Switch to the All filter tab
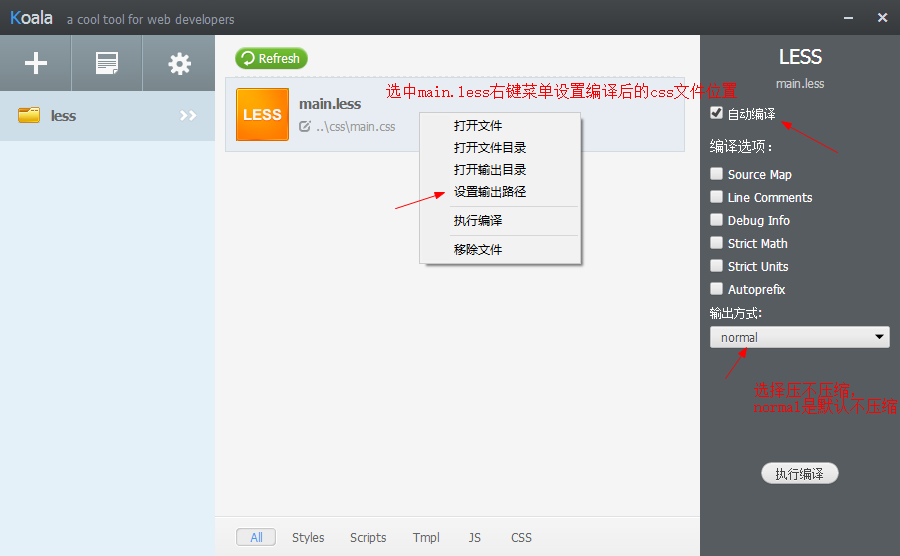 coord(256,538)
